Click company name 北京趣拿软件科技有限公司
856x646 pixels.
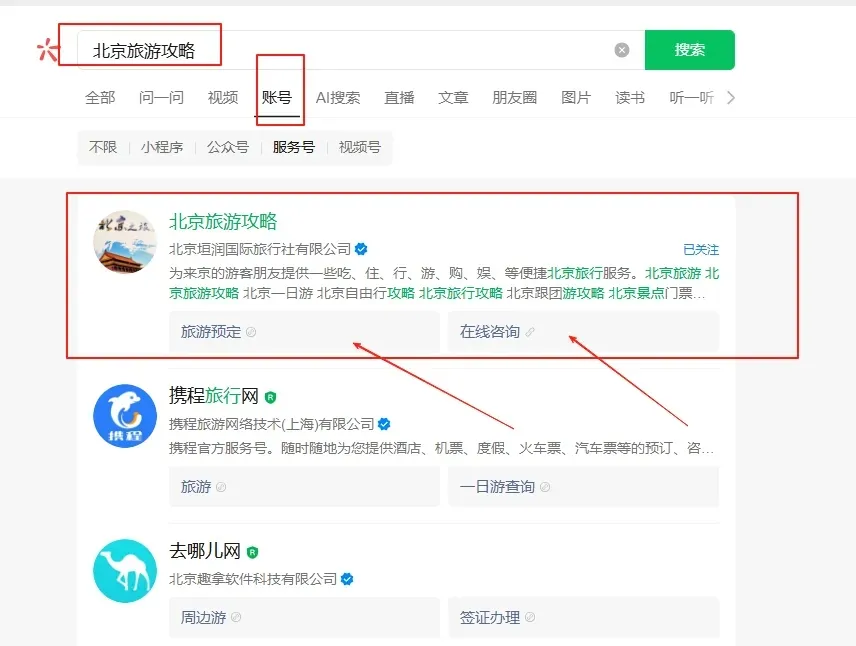click(253, 579)
